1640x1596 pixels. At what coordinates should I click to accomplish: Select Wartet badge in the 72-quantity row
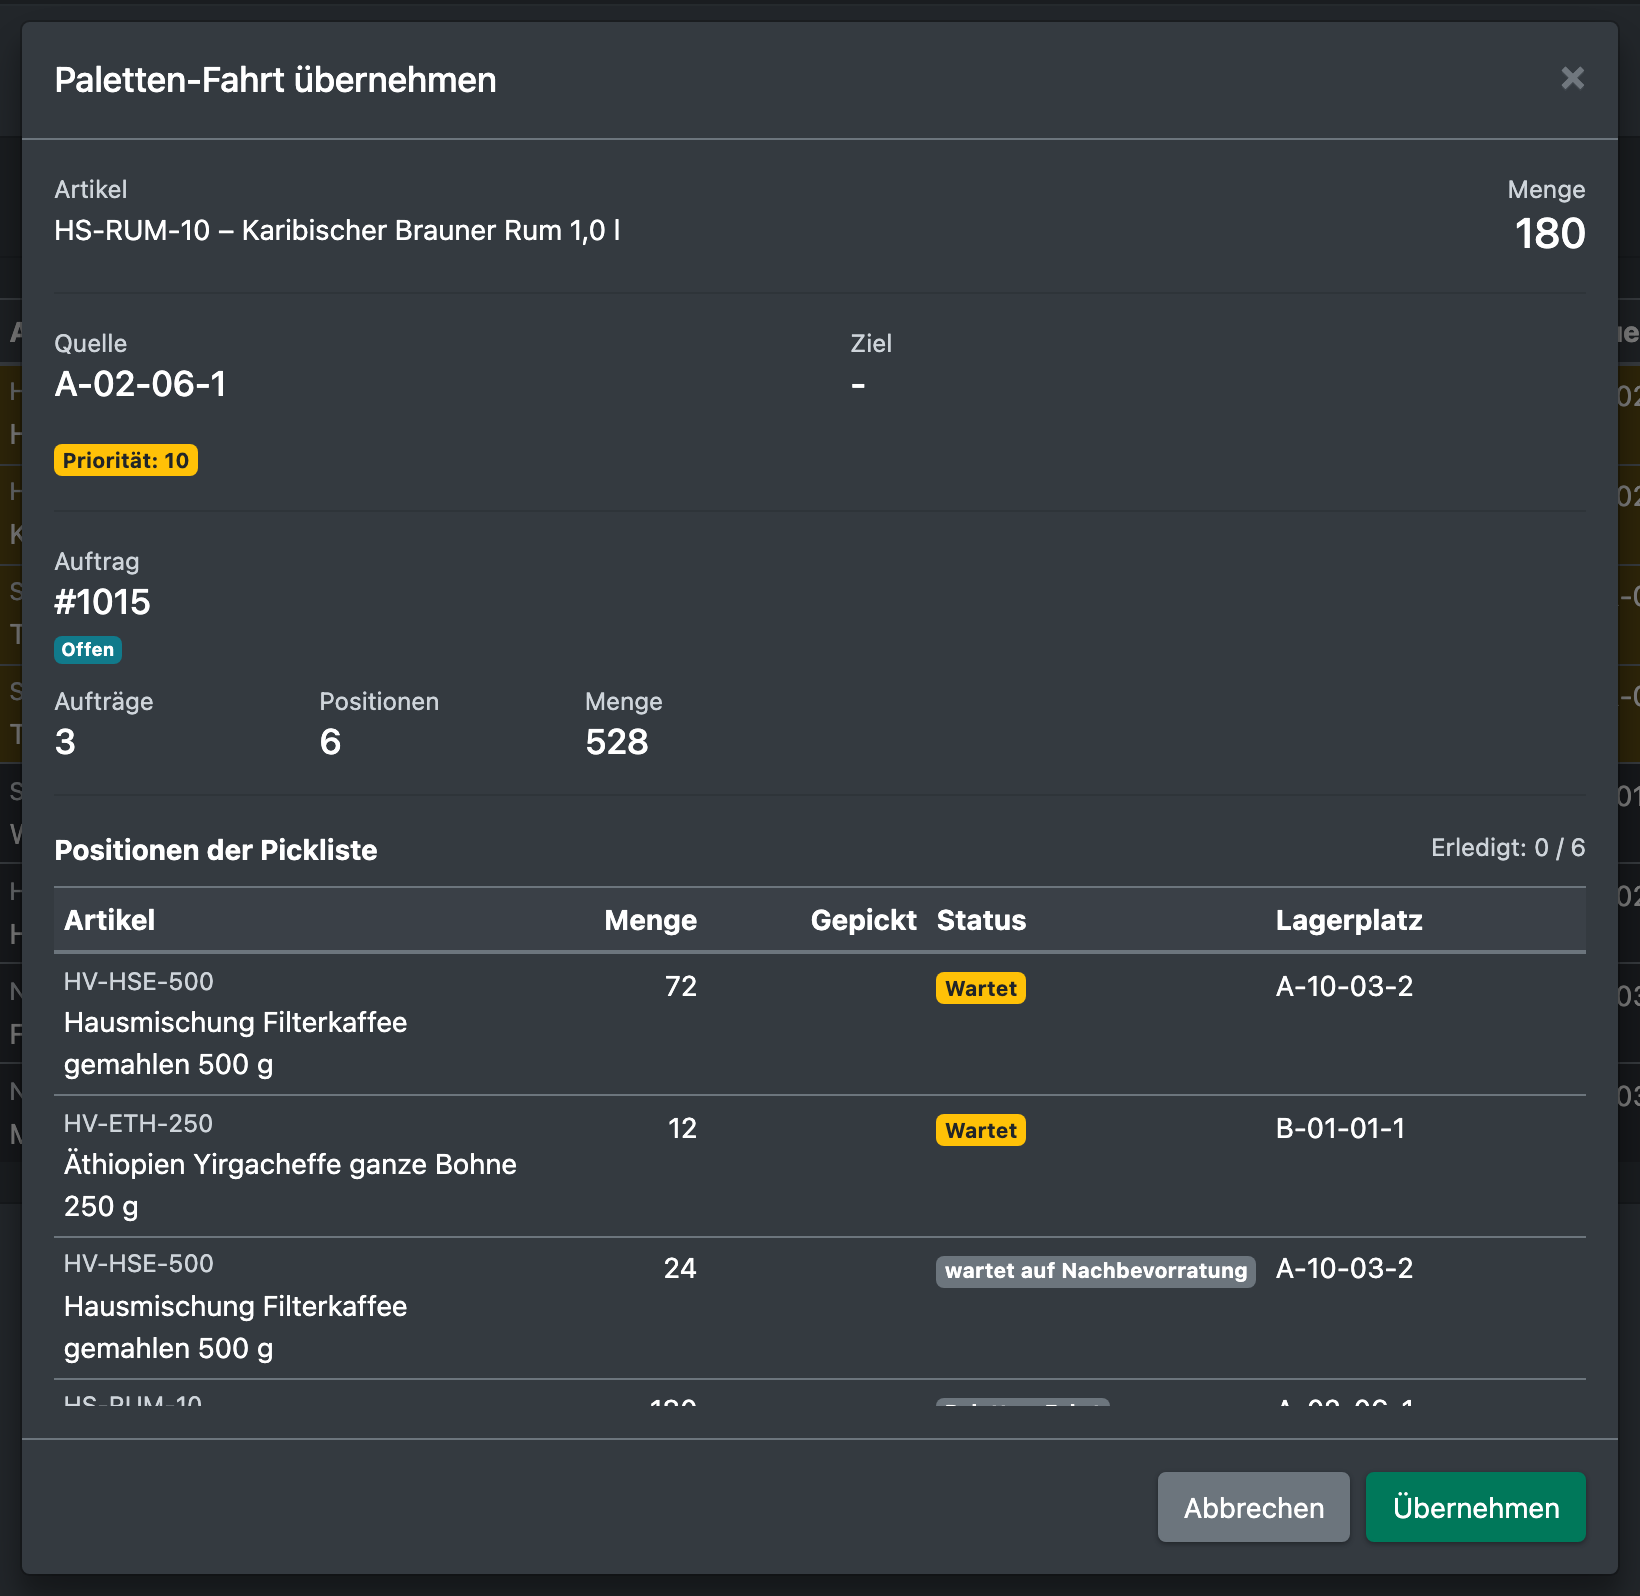(x=981, y=988)
